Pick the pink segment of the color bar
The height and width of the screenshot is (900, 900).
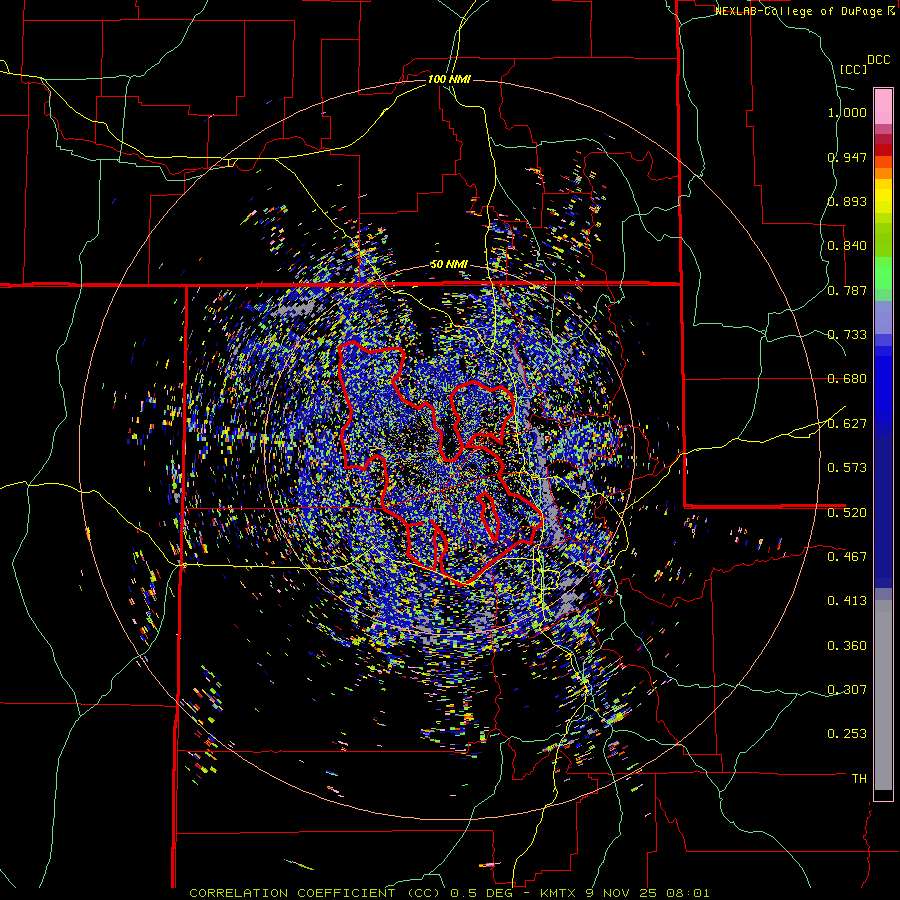coord(883,107)
